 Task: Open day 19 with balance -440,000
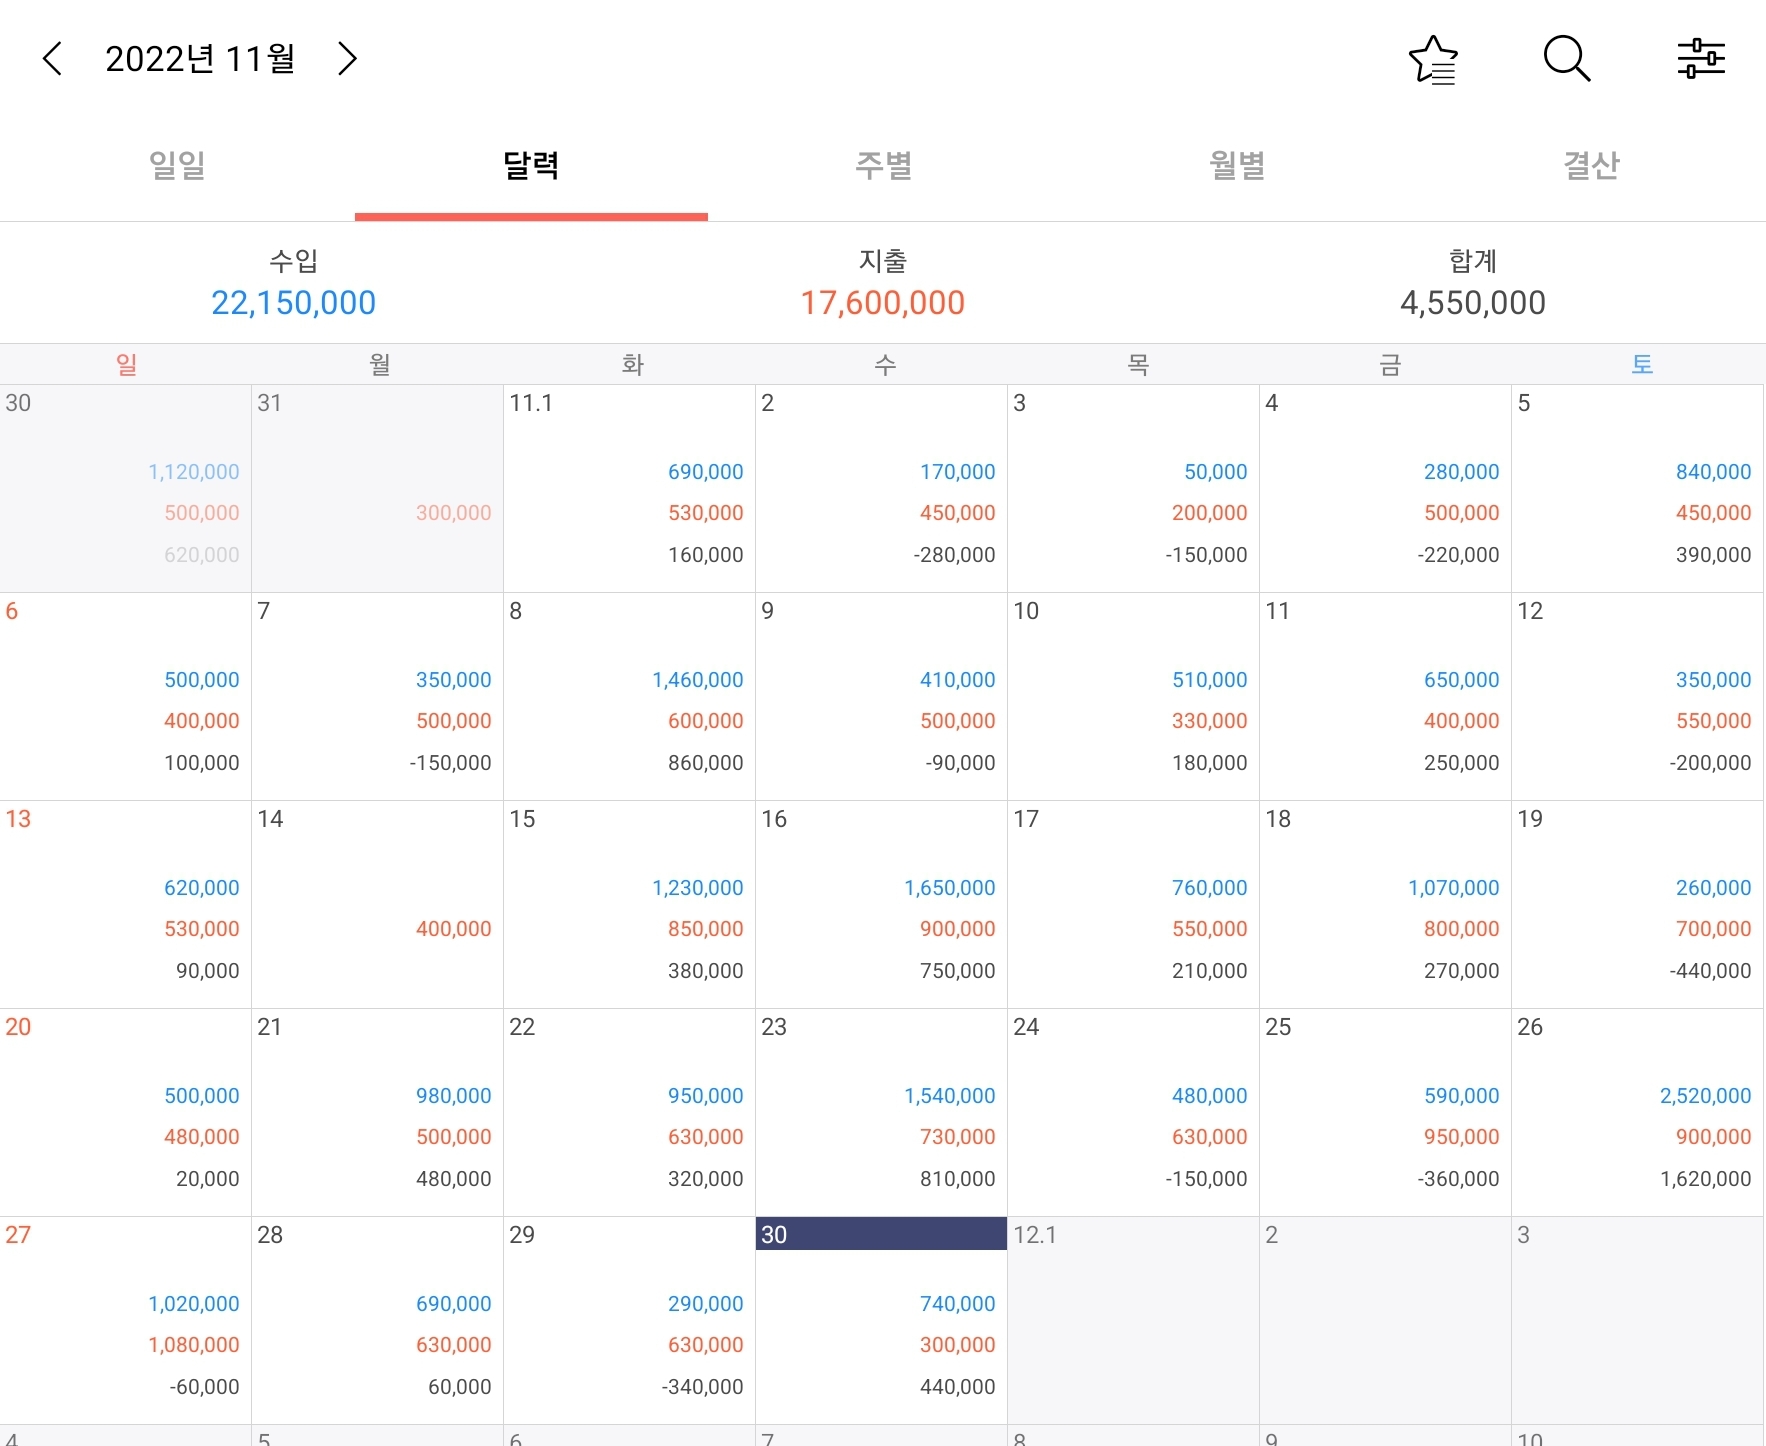(x=1637, y=904)
